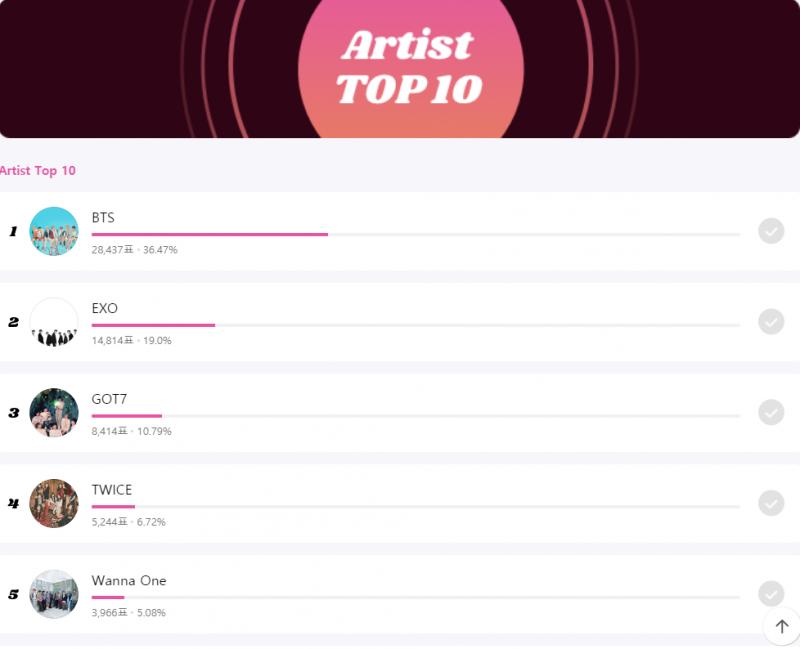Click the EXO artist name

pos(105,308)
